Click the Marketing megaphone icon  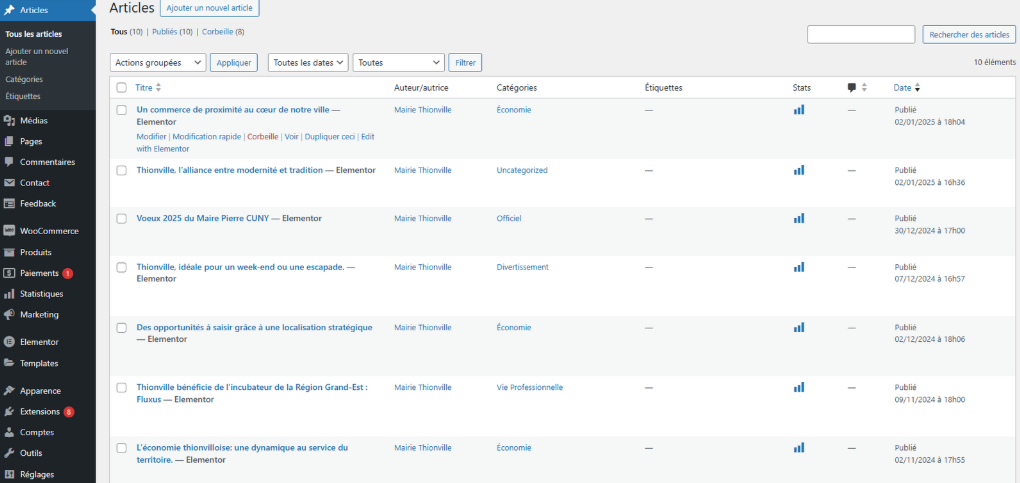point(9,315)
